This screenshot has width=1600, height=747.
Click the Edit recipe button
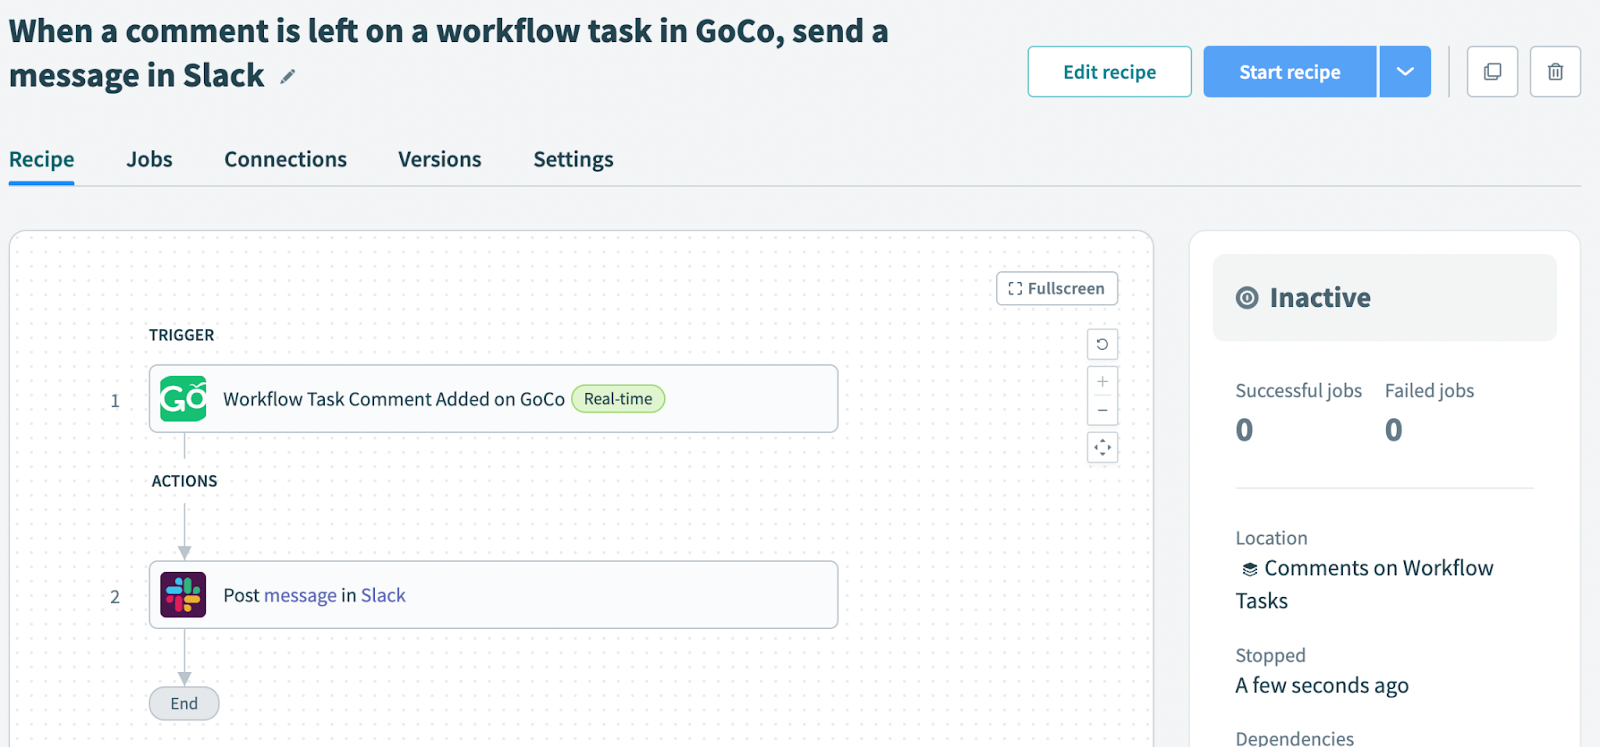coord(1109,72)
